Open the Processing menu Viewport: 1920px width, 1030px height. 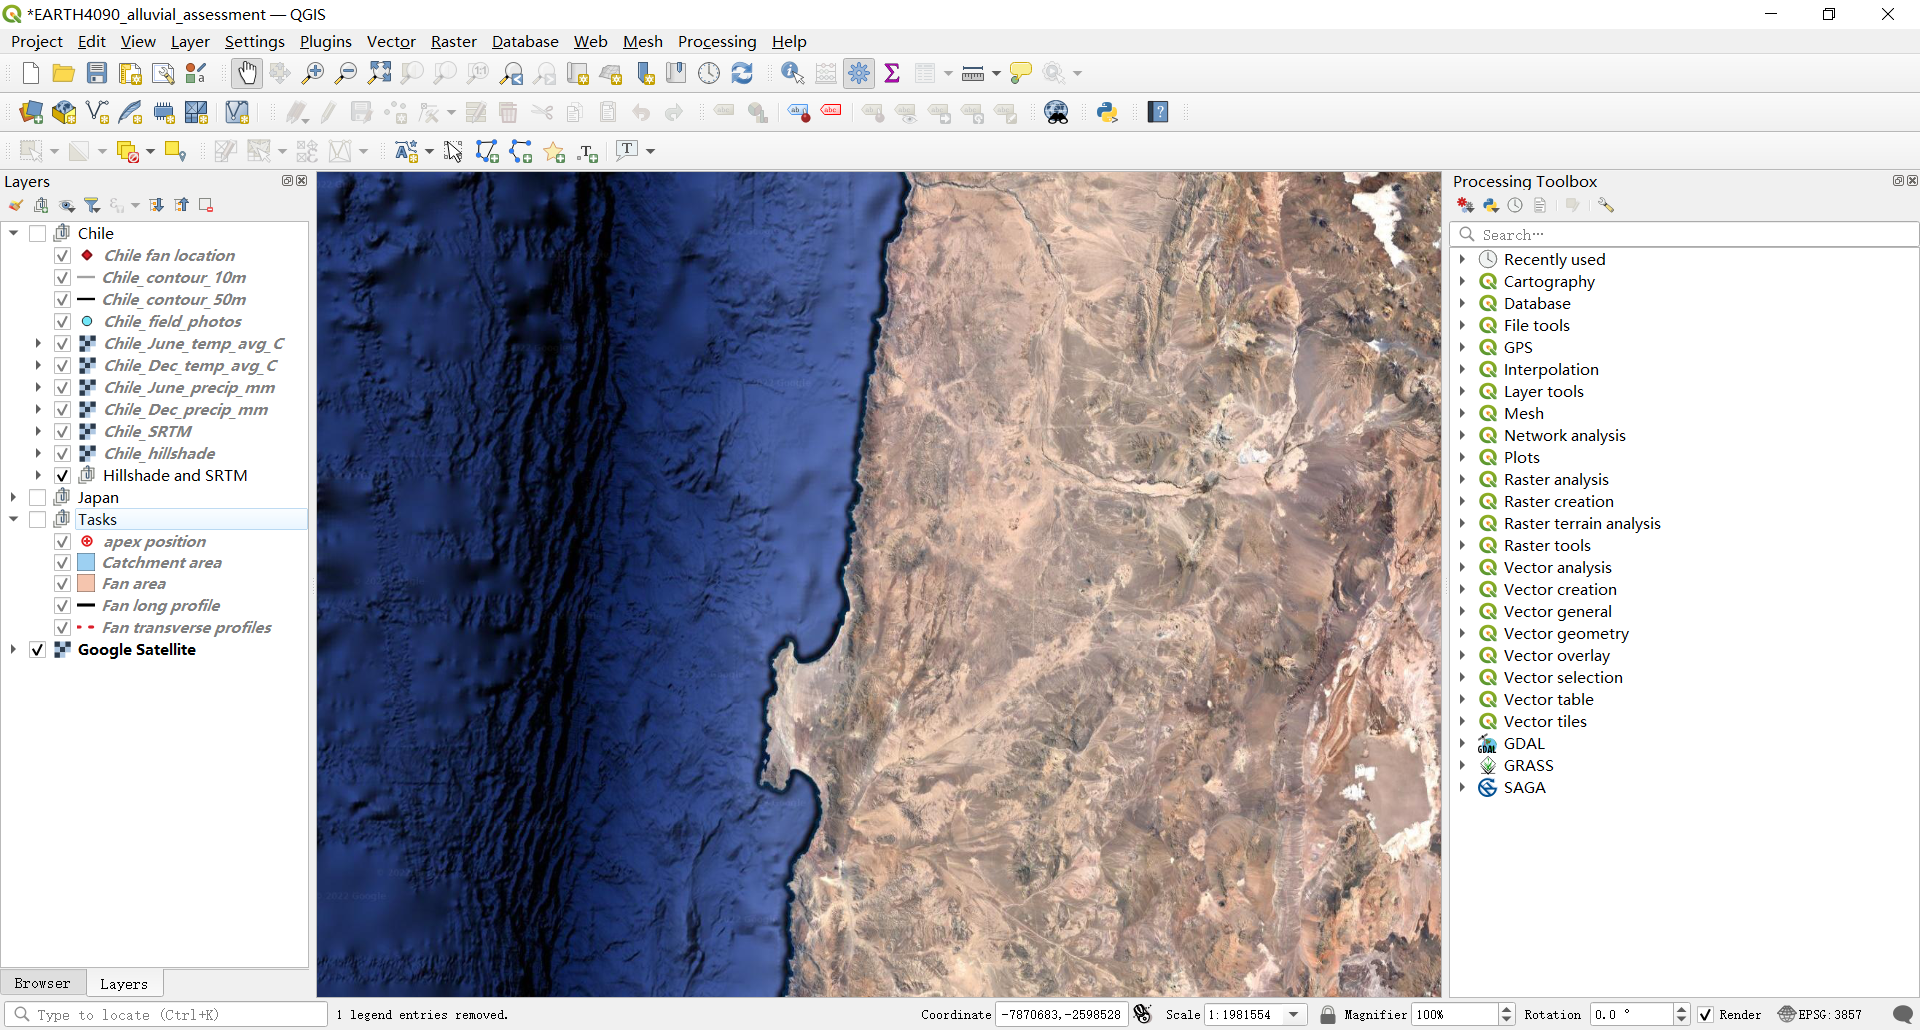pyautogui.click(x=717, y=41)
